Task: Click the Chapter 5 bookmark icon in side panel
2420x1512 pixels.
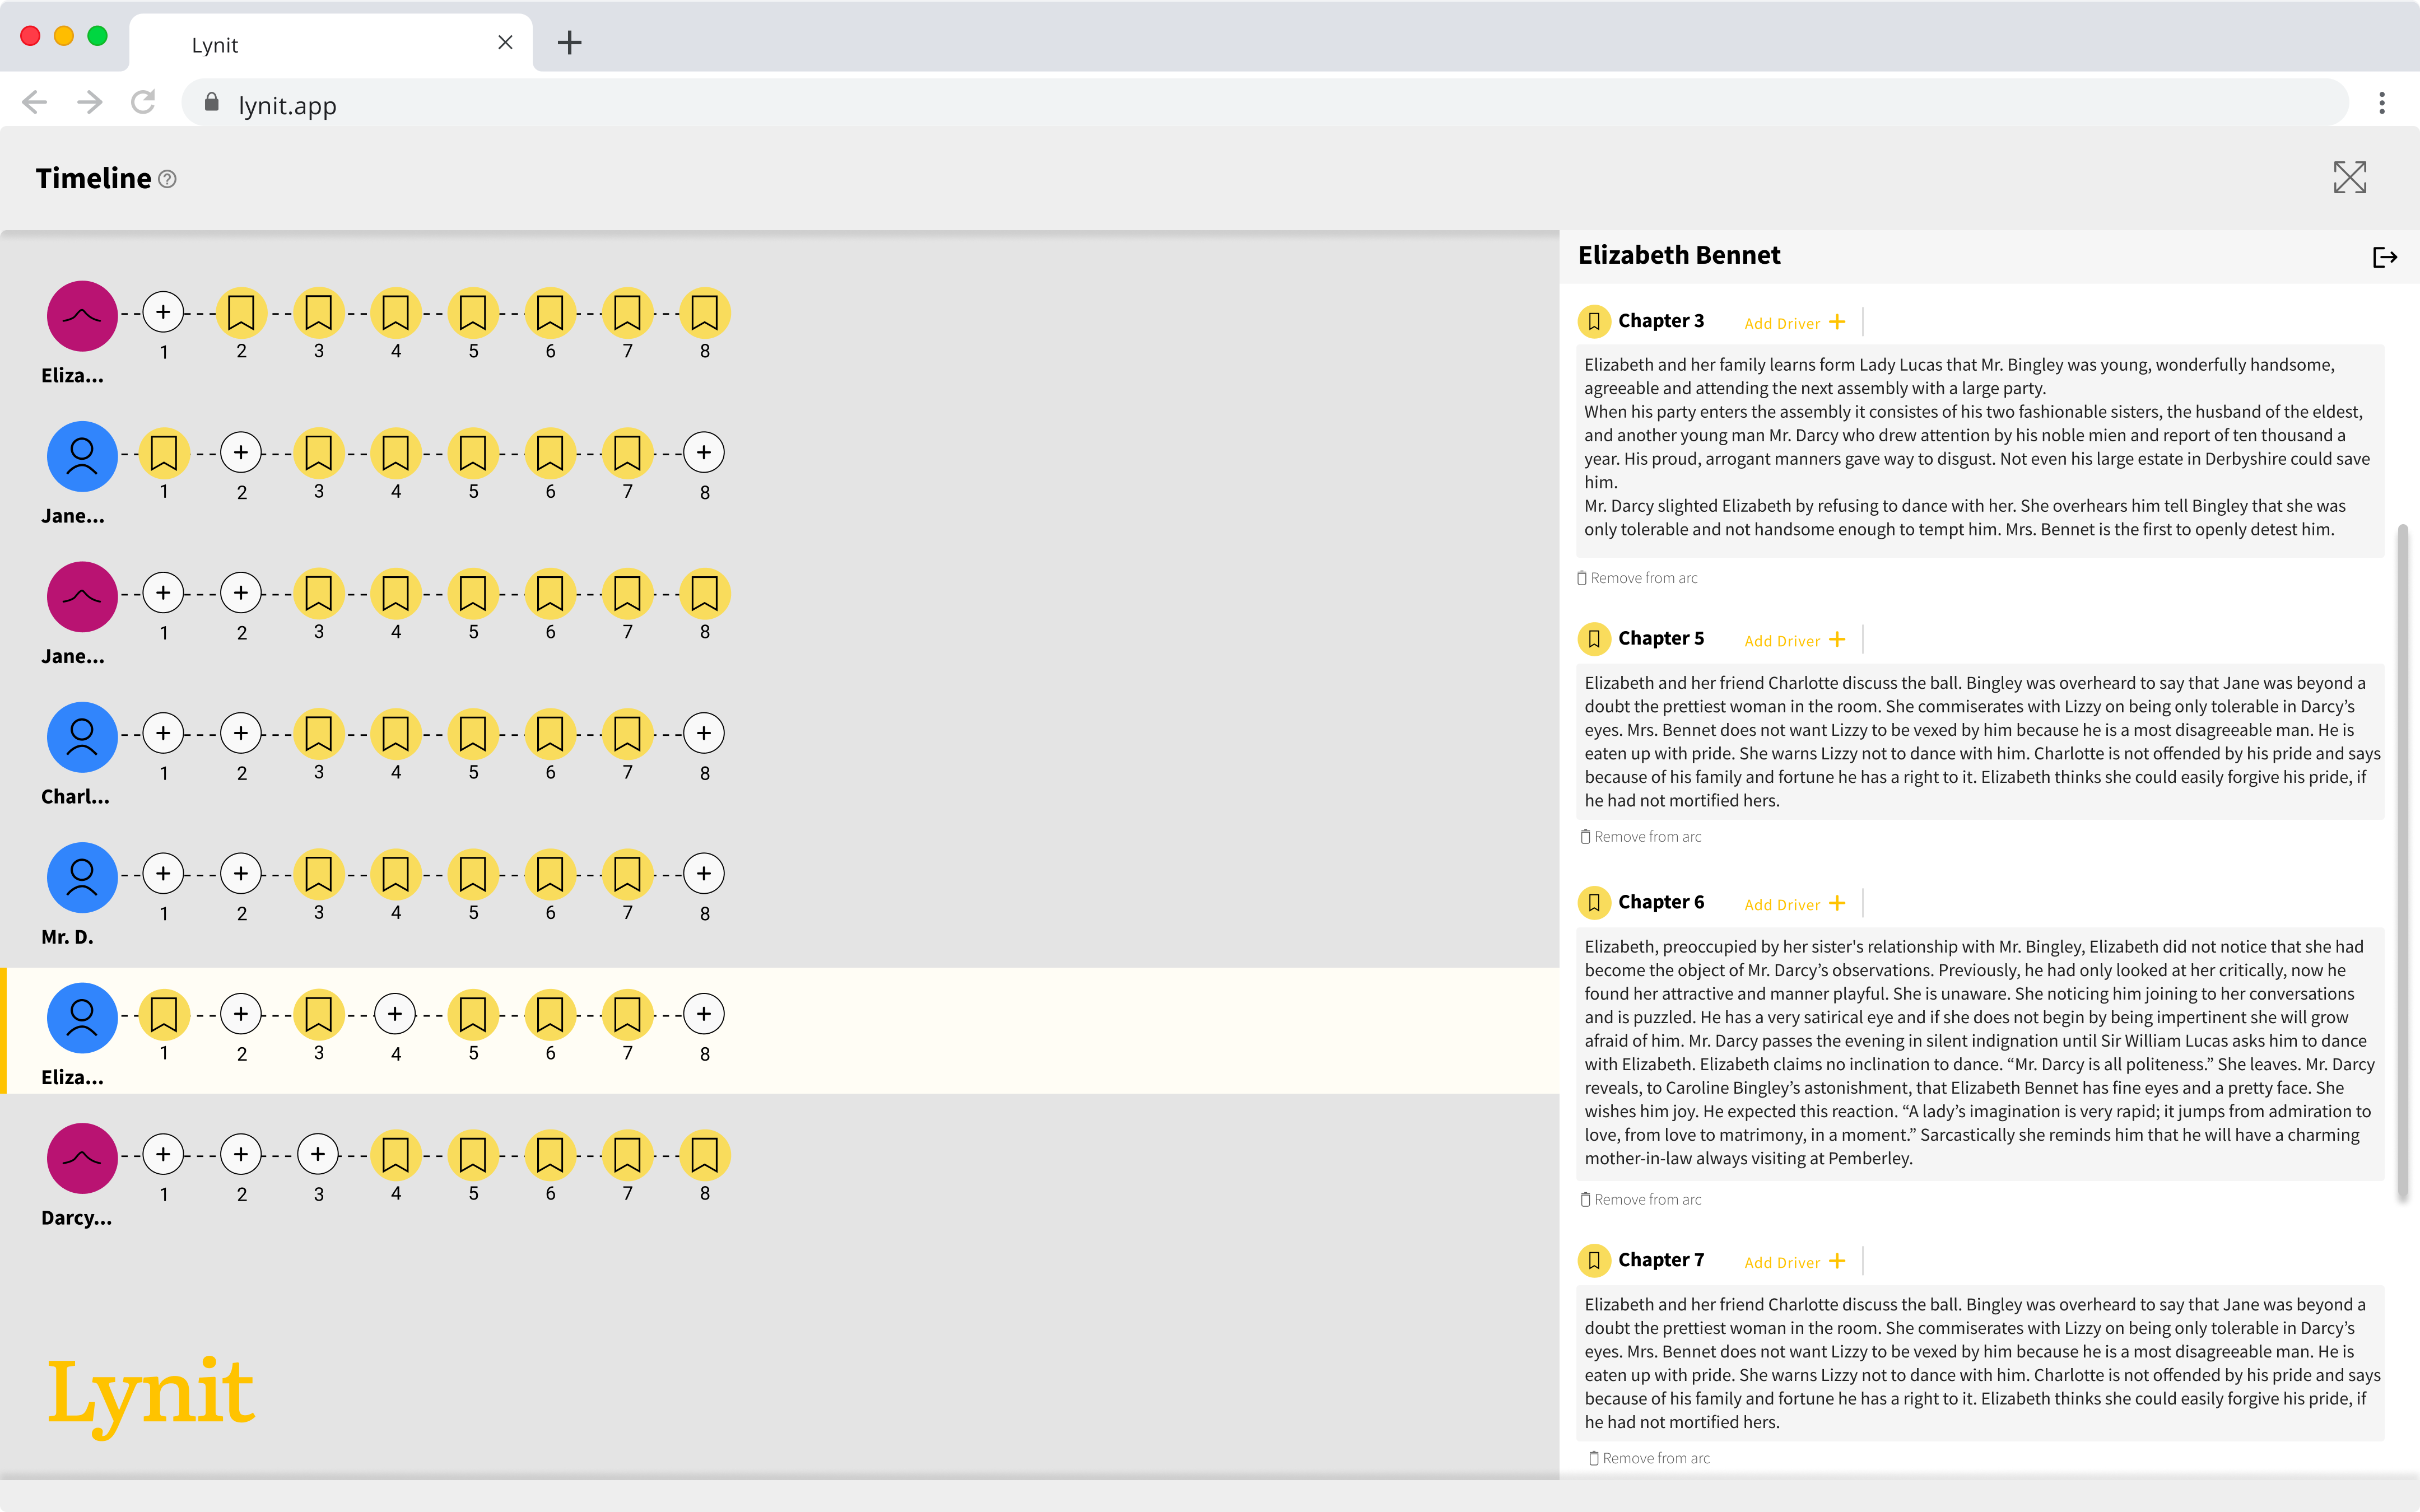Action: point(1594,639)
